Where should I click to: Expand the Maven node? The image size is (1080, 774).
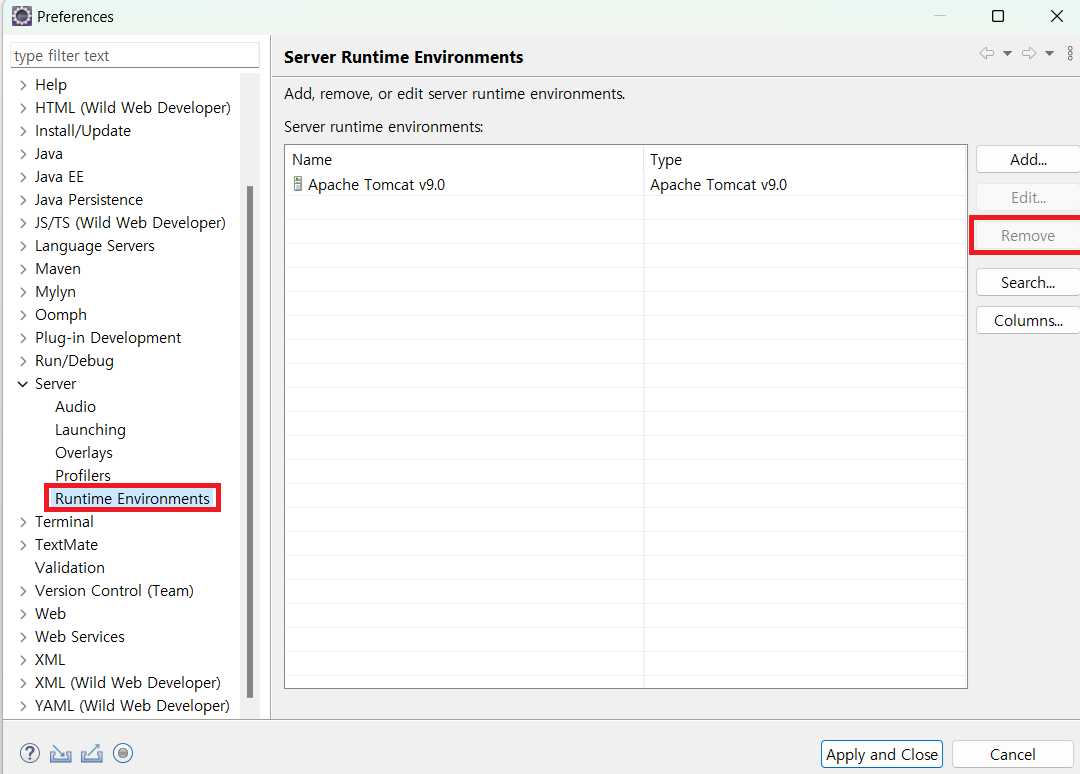pyautogui.click(x=23, y=269)
